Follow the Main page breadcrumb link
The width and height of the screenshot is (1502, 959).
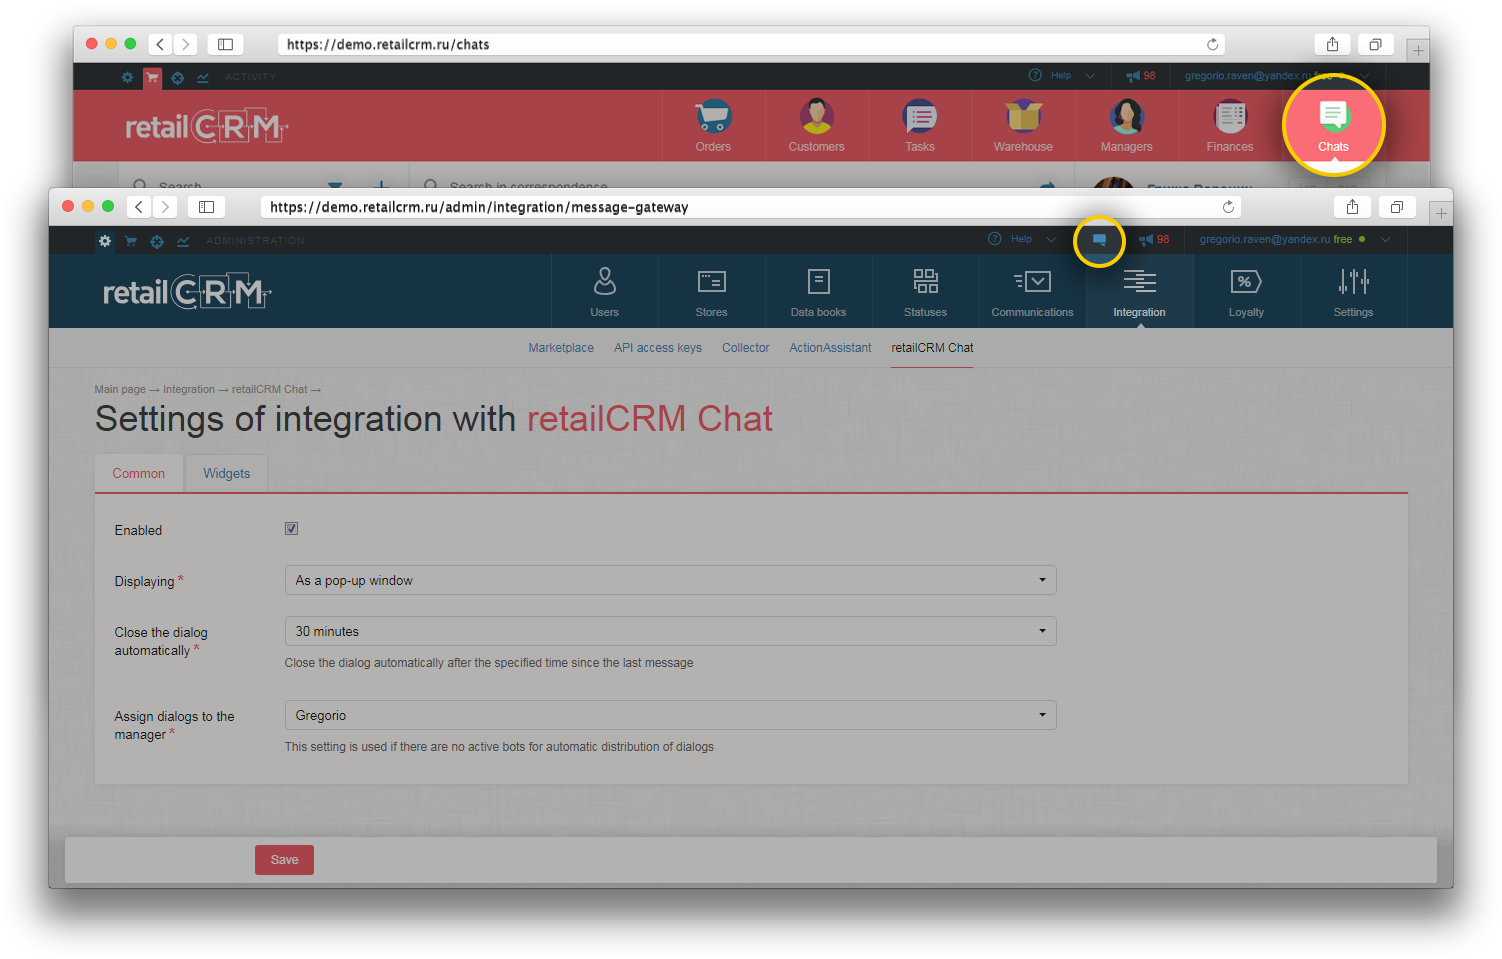pos(120,389)
